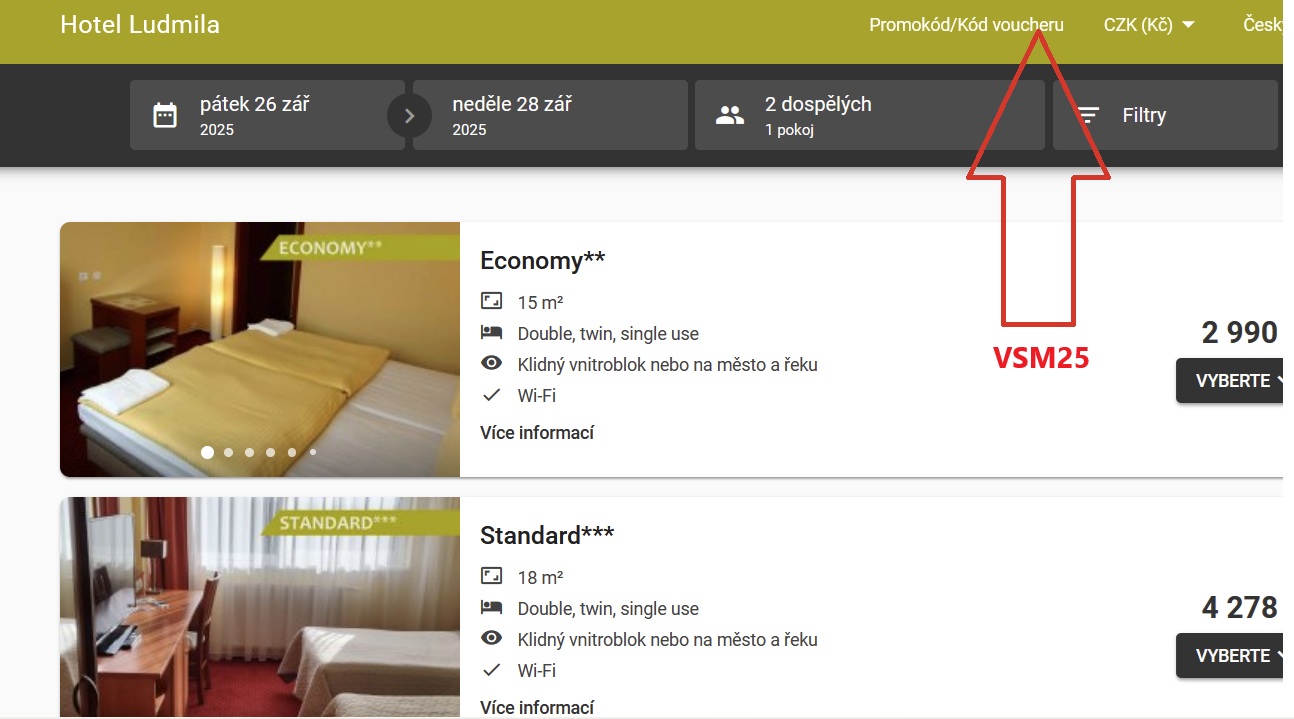This screenshot has width=1294, height=719.
Task: Click the Wi-Fi label in the Standard card
Action: coord(537,671)
